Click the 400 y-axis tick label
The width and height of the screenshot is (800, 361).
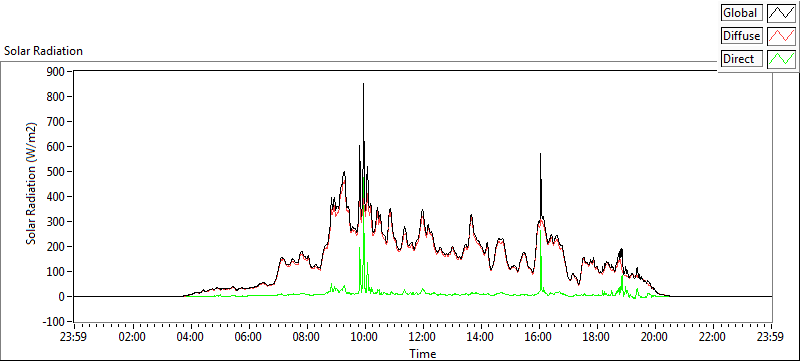point(55,196)
